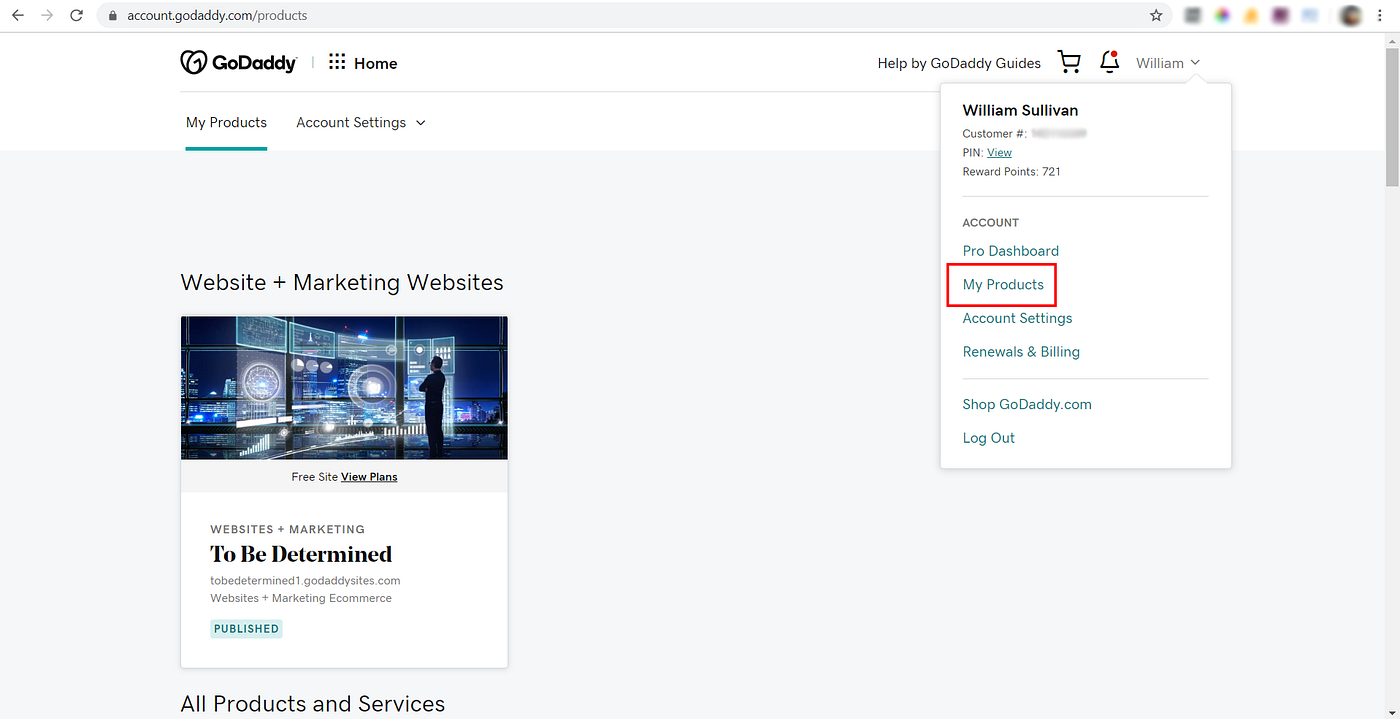Viewport: 1400px width, 719px height.
Task: Click Reward Points: 721 text
Action: (1011, 172)
